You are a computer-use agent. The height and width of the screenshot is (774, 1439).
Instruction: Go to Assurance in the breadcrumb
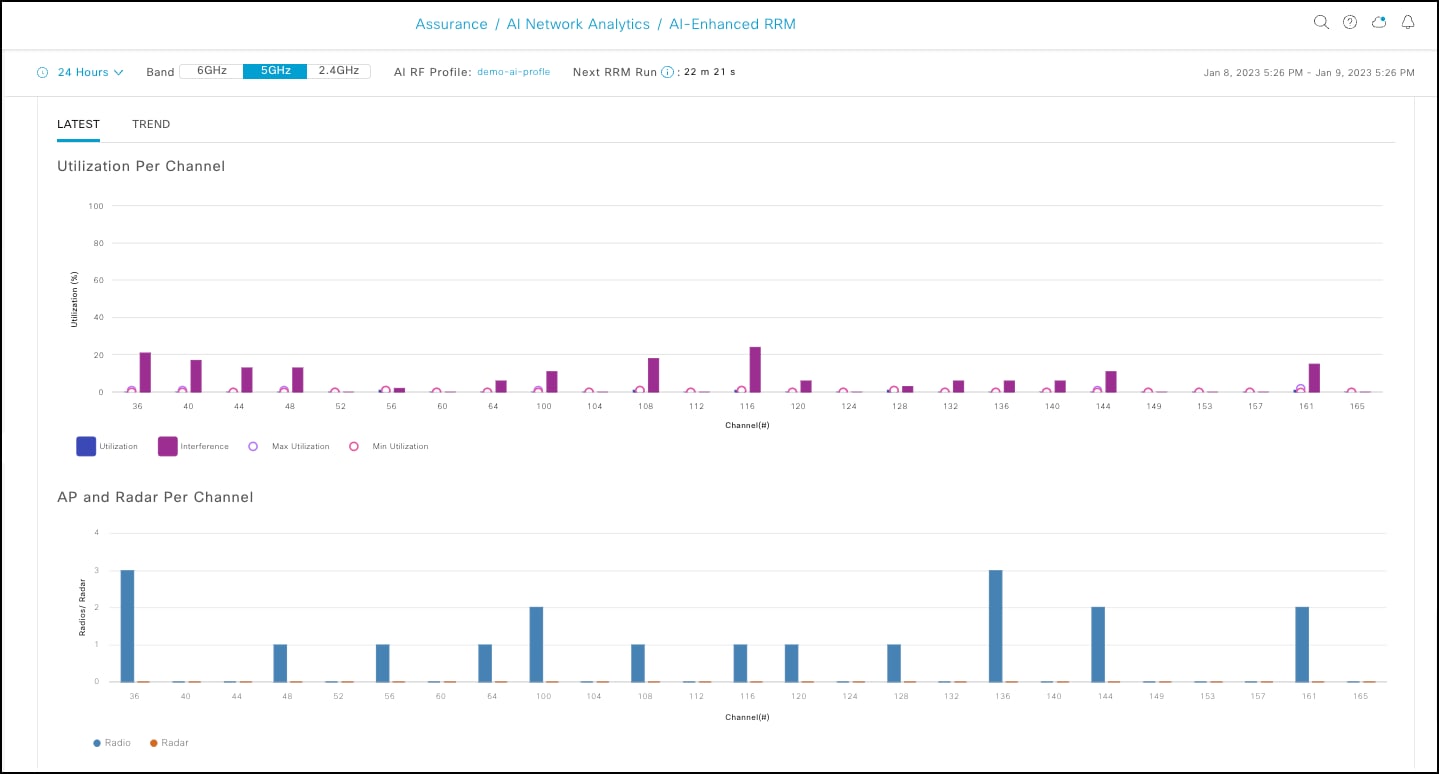coord(452,24)
